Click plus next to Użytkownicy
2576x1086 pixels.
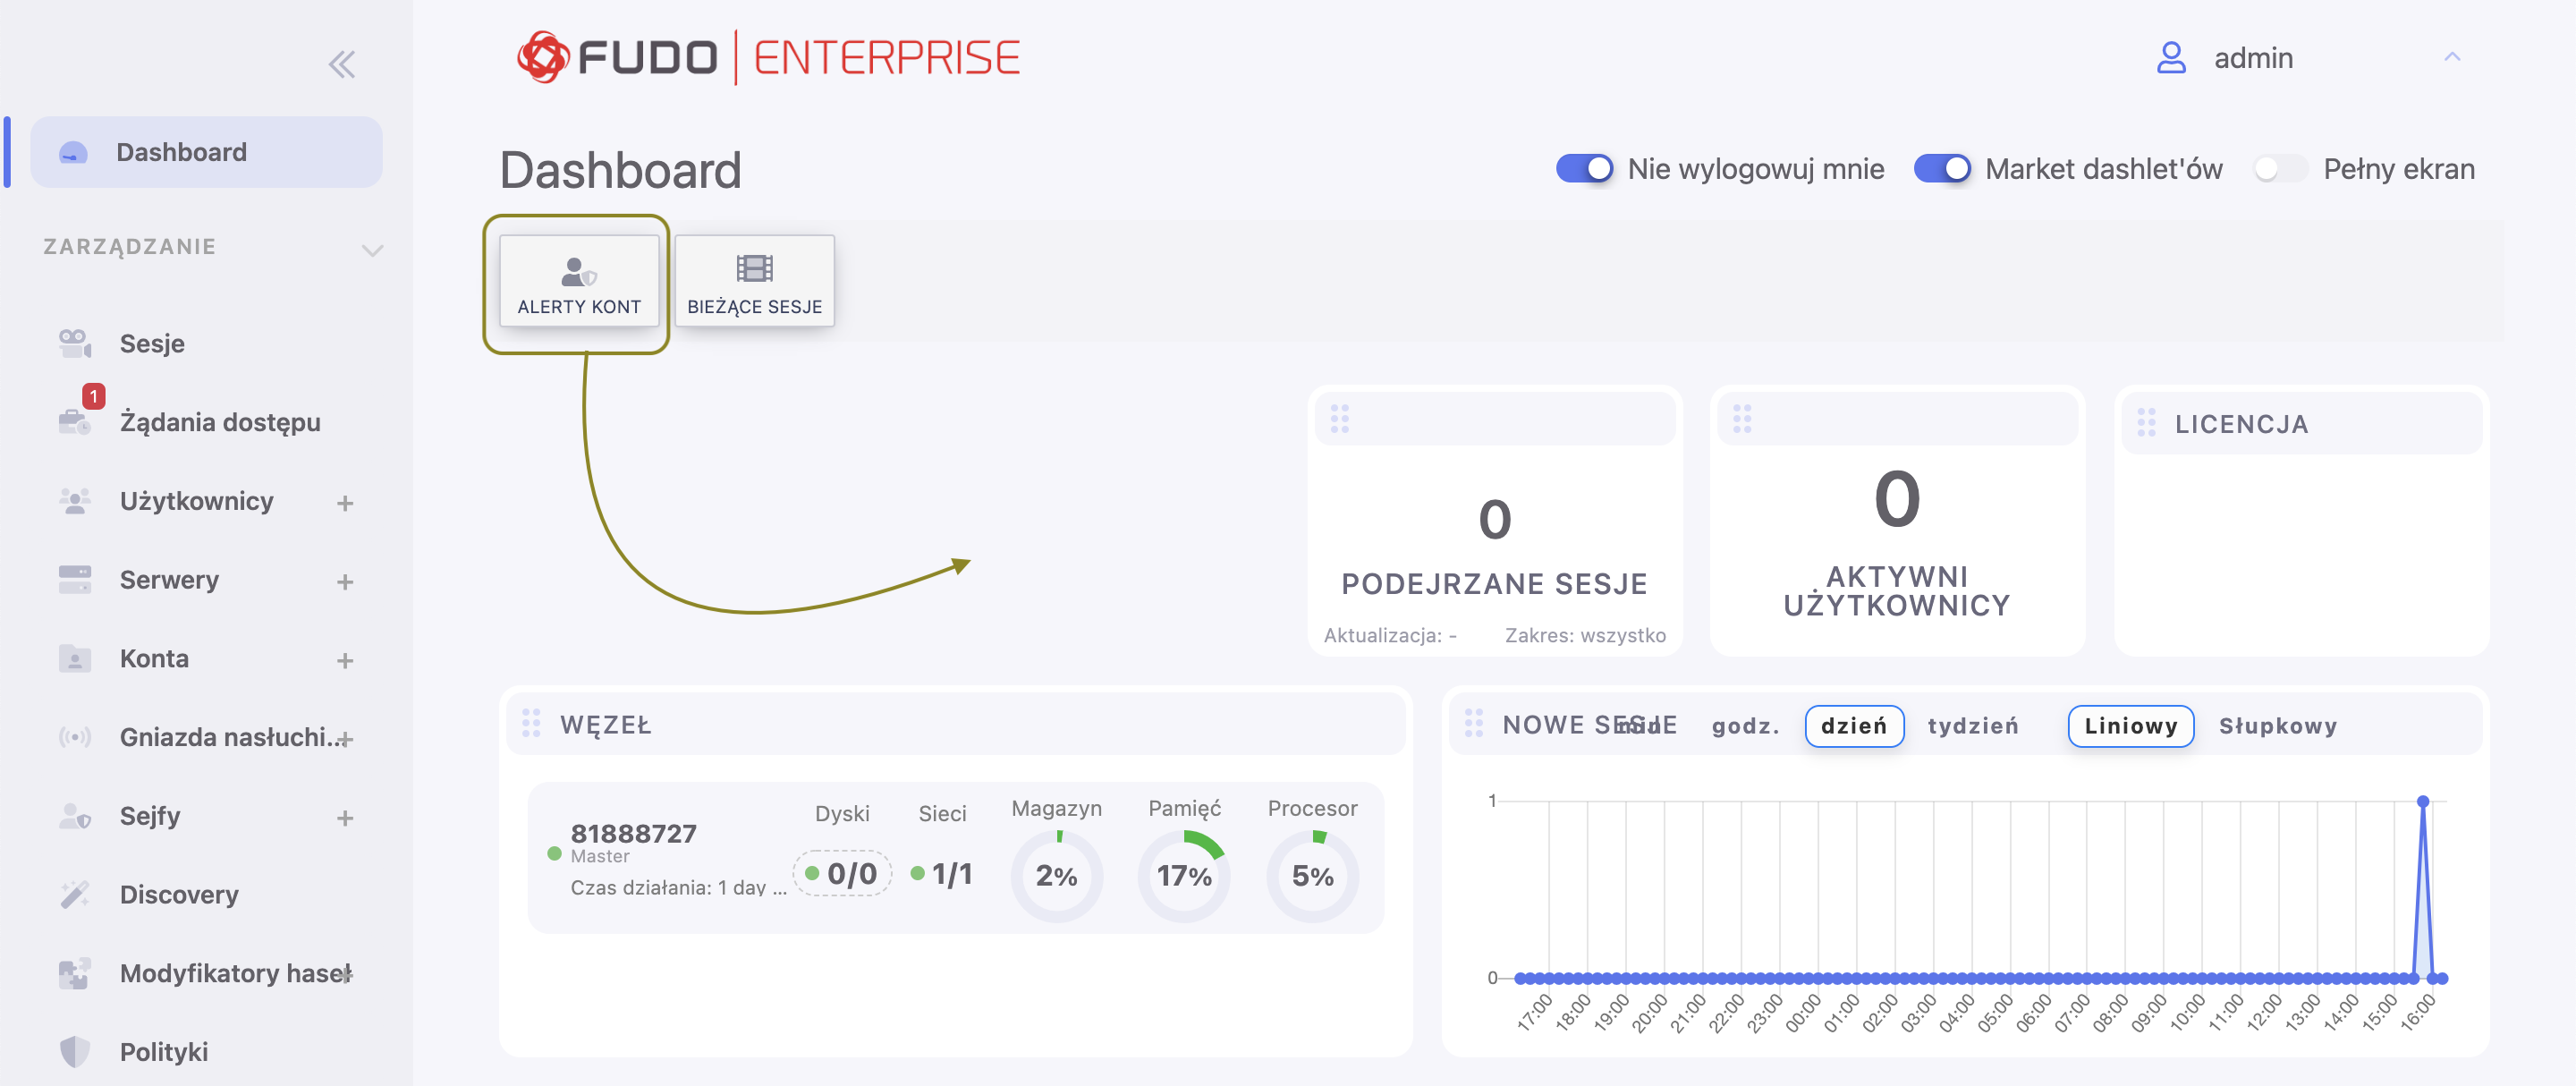coord(345,503)
